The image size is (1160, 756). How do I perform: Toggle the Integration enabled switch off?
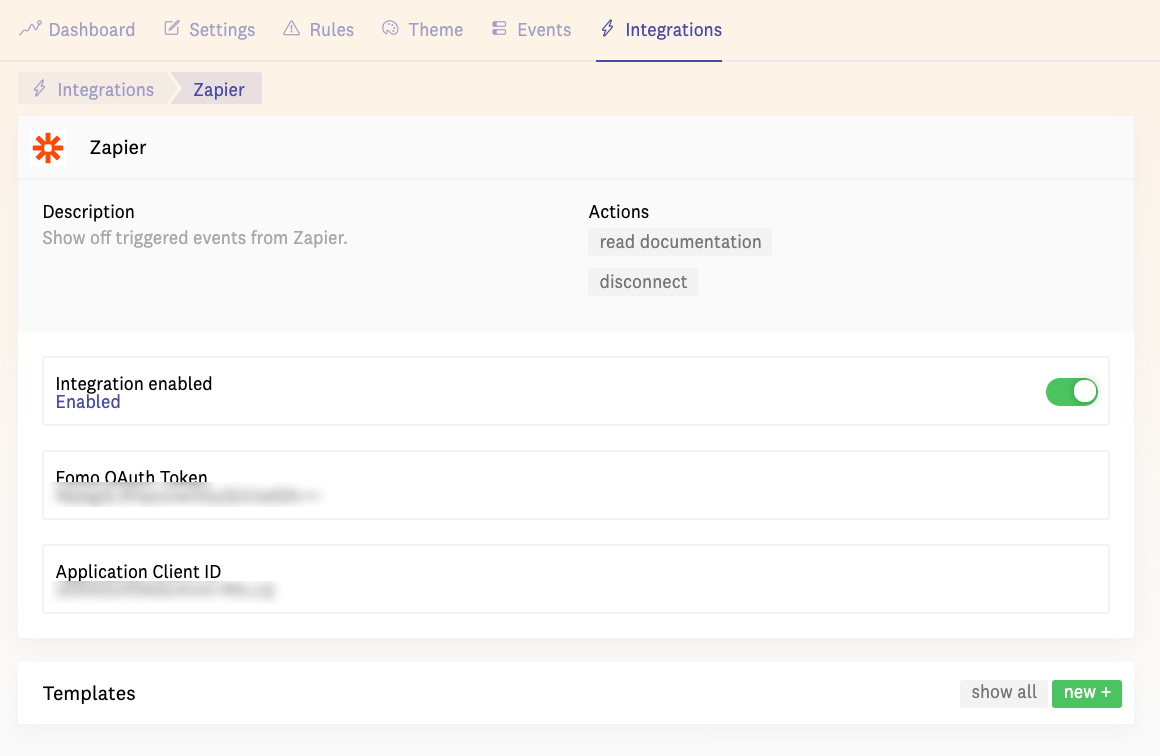click(1071, 391)
